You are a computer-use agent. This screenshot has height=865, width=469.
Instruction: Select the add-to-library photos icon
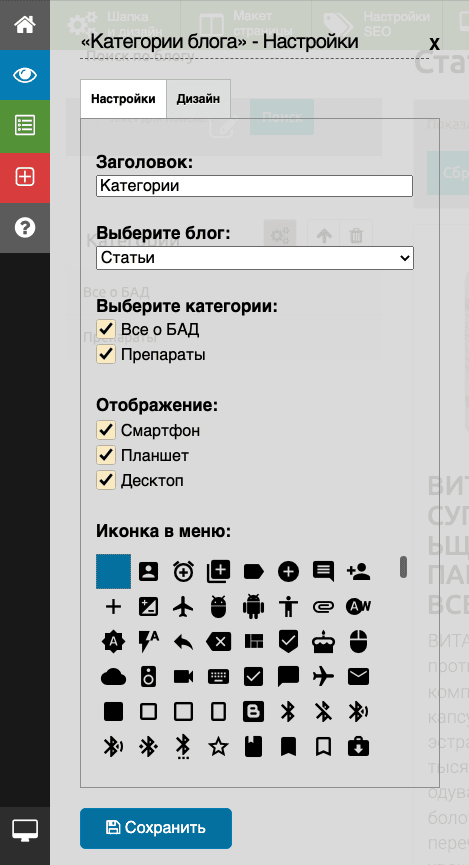pyautogui.click(x=218, y=572)
